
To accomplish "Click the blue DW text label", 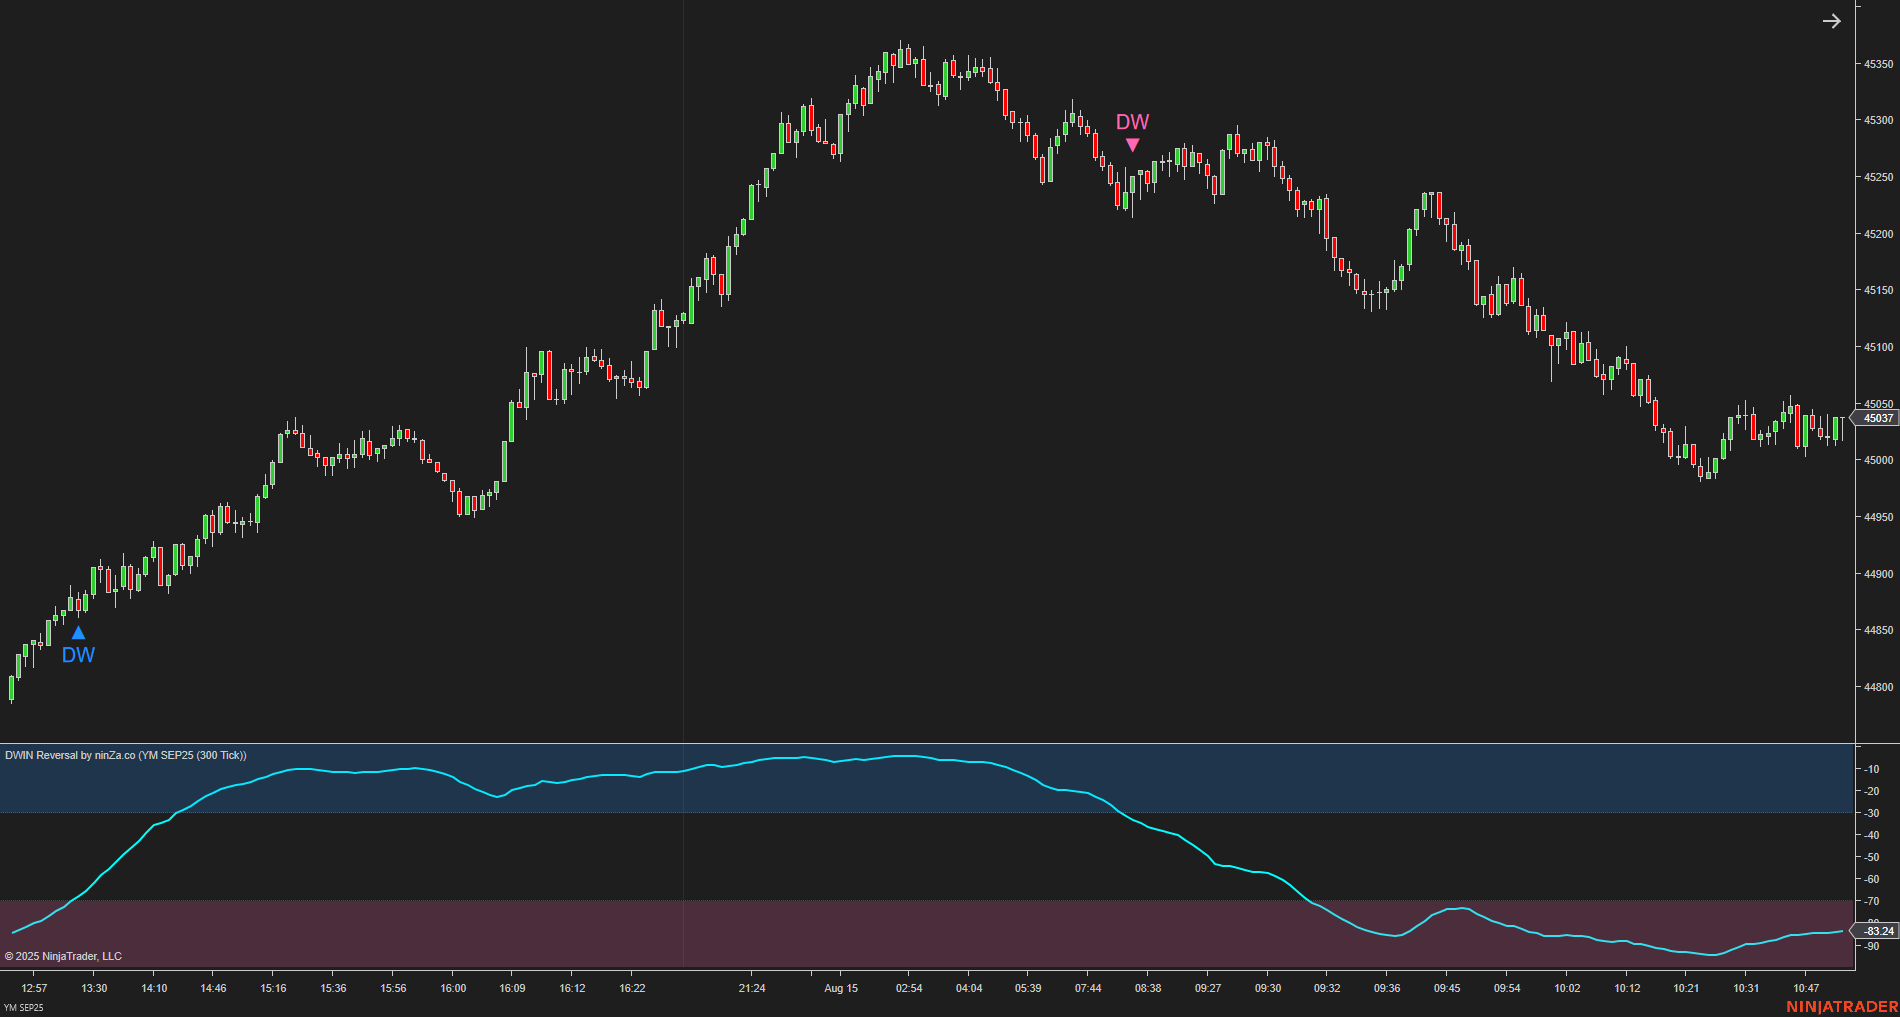I will pyautogui.click(x=78, y=655).
